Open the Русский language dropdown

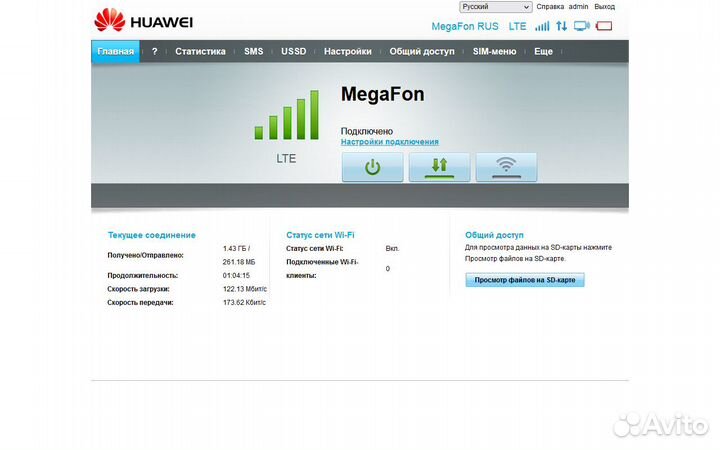pos(495,7)
